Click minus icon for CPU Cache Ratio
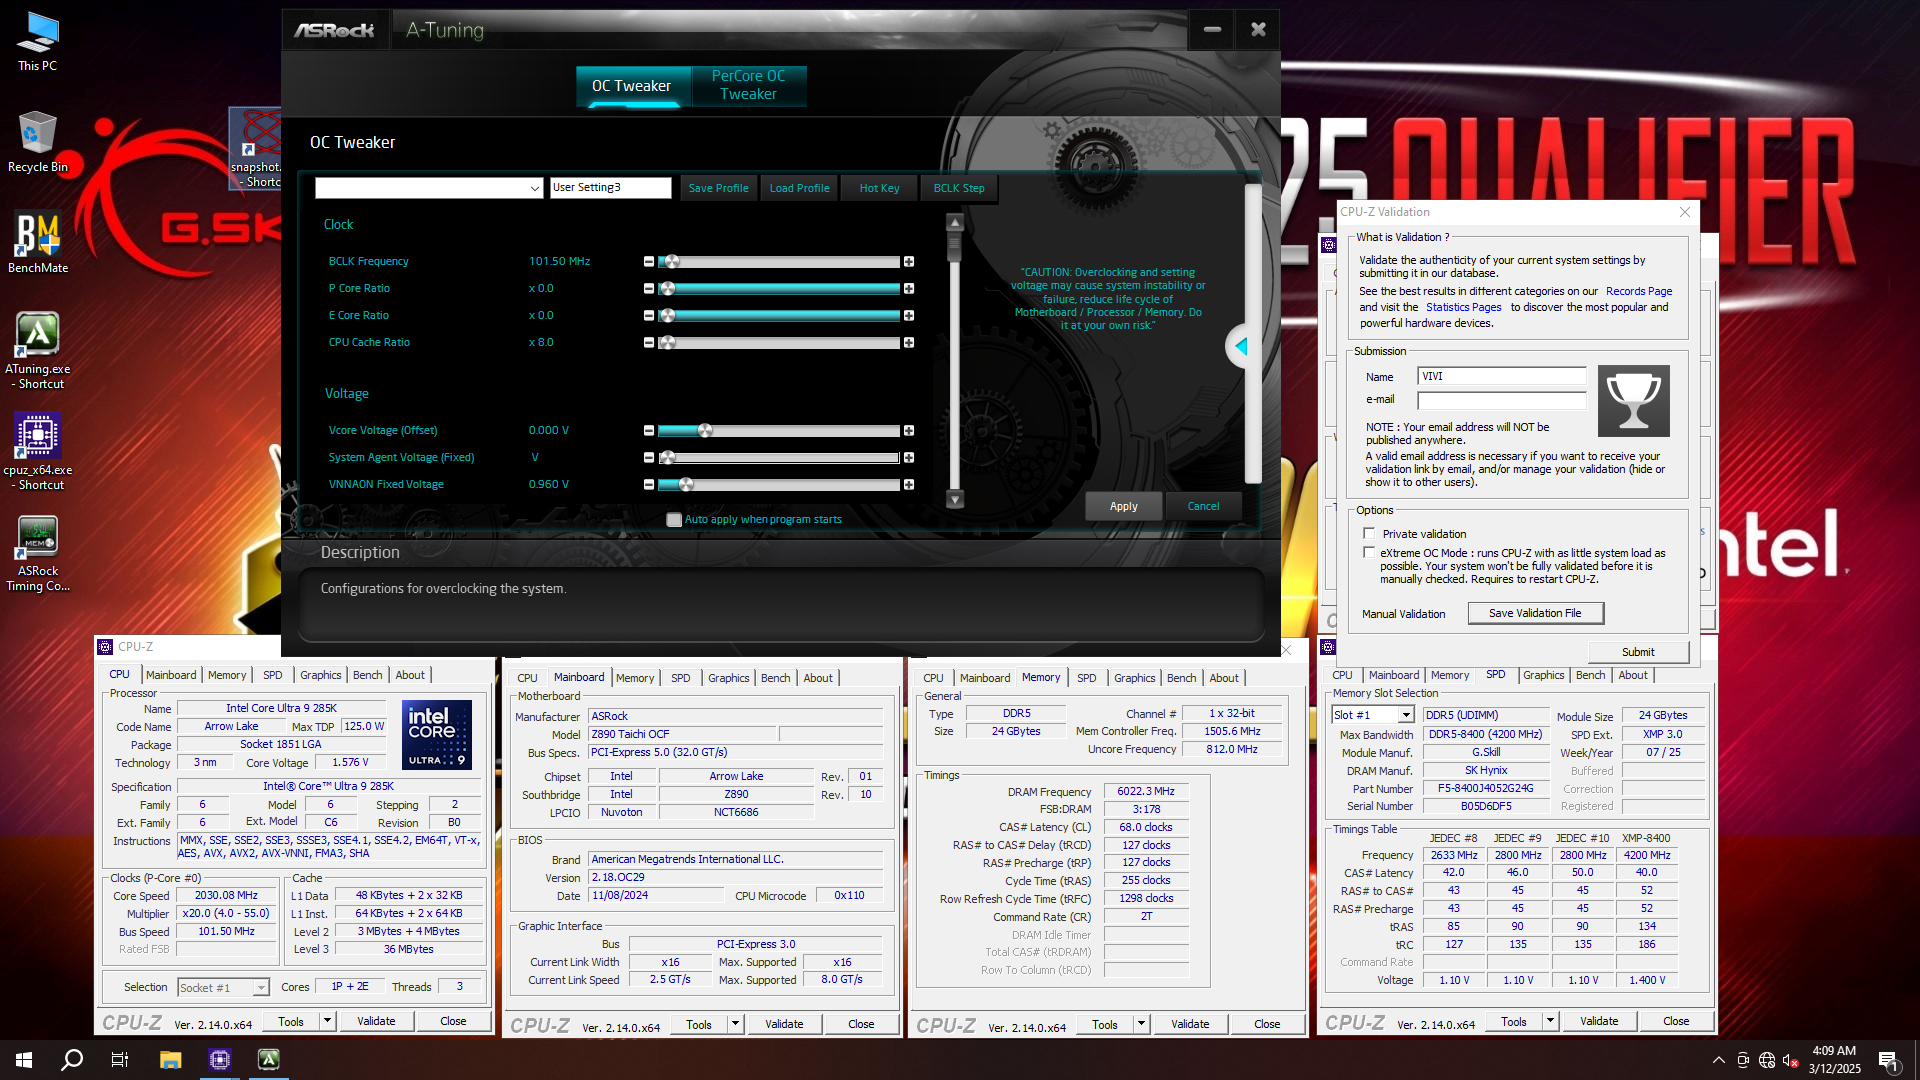The height and width of the screenshot is (1080, 1920). tap(649, 343)
